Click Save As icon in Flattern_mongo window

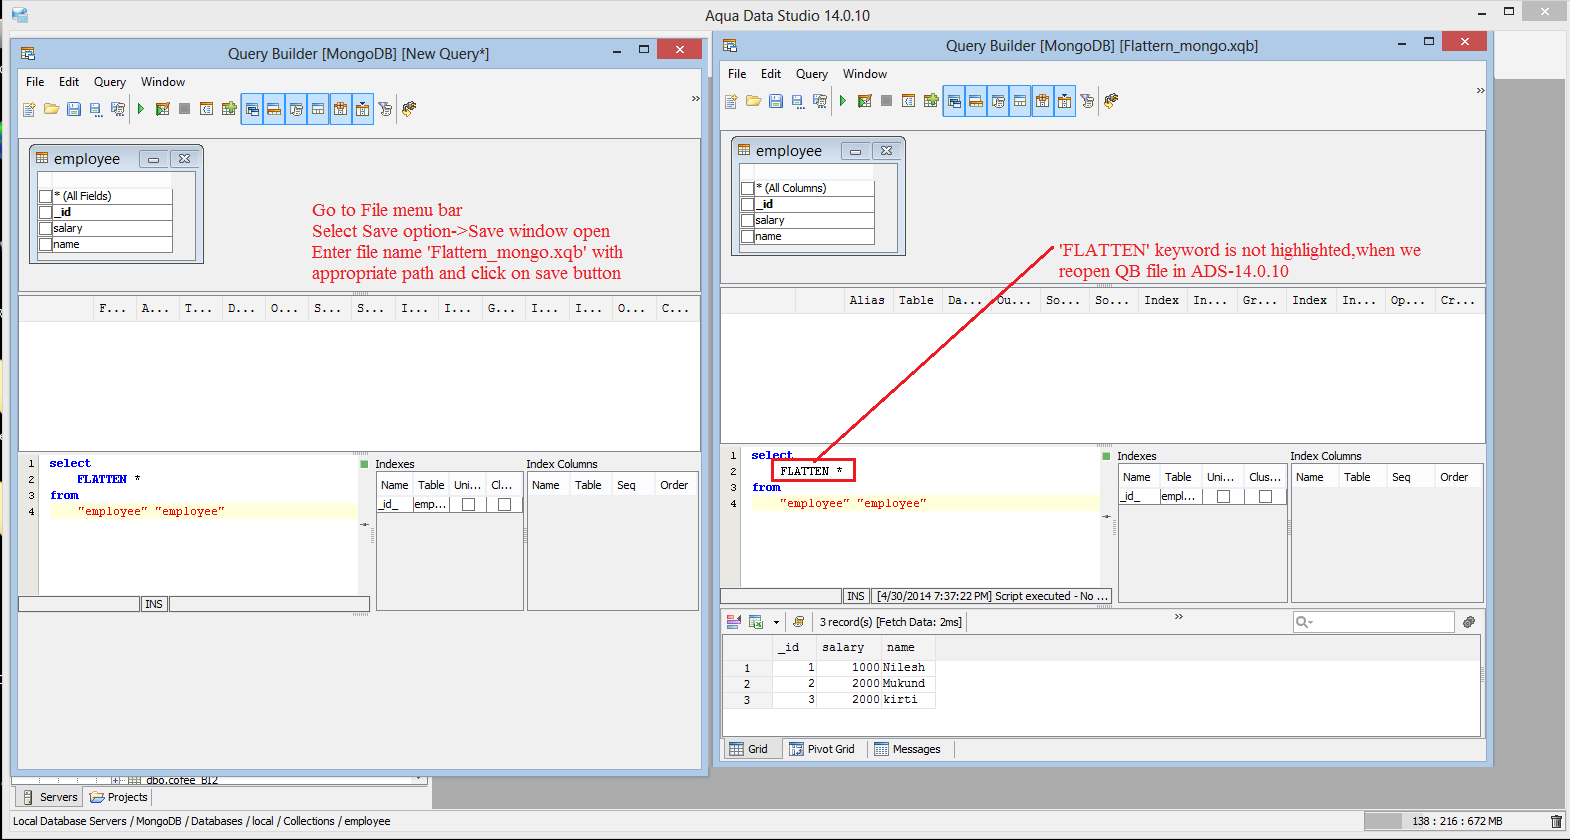798,101
